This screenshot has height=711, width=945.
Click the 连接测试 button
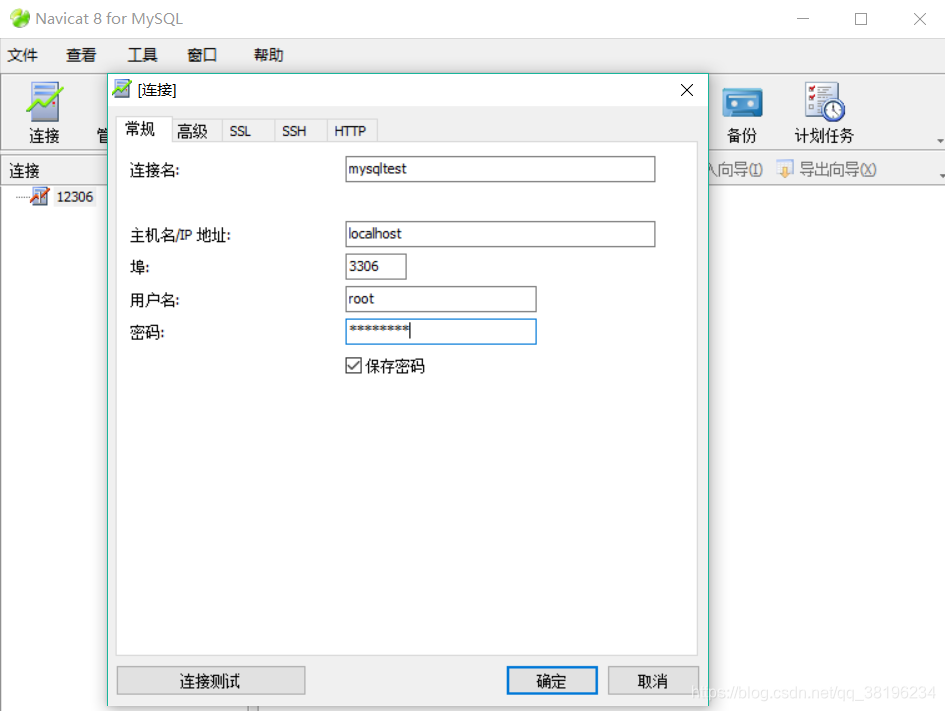[211, 680]
